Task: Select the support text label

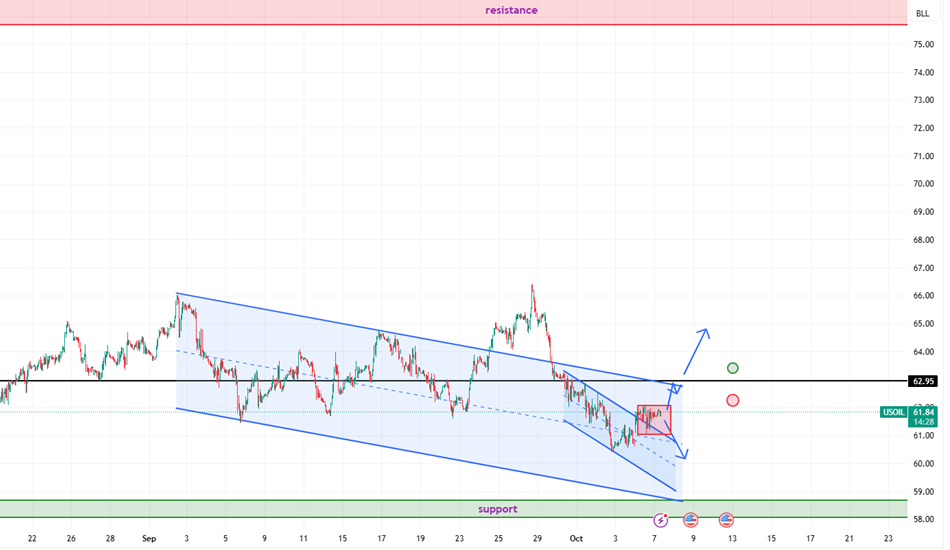Action: (497, 509)
